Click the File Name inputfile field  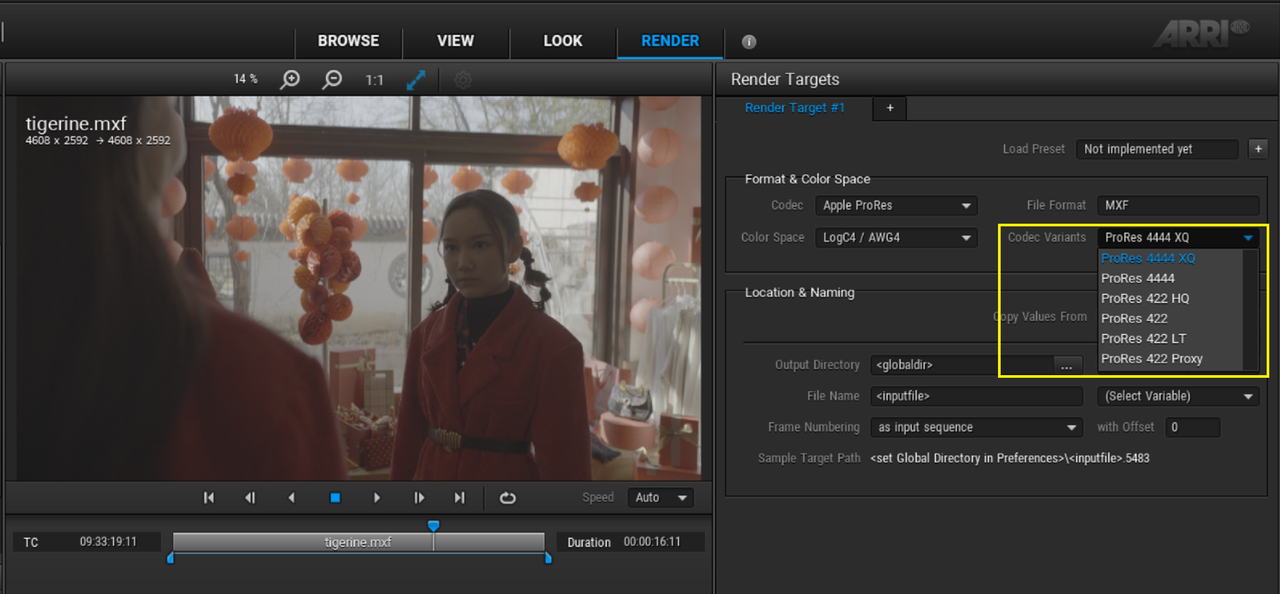pyautogui.click(x=976, y=396)
